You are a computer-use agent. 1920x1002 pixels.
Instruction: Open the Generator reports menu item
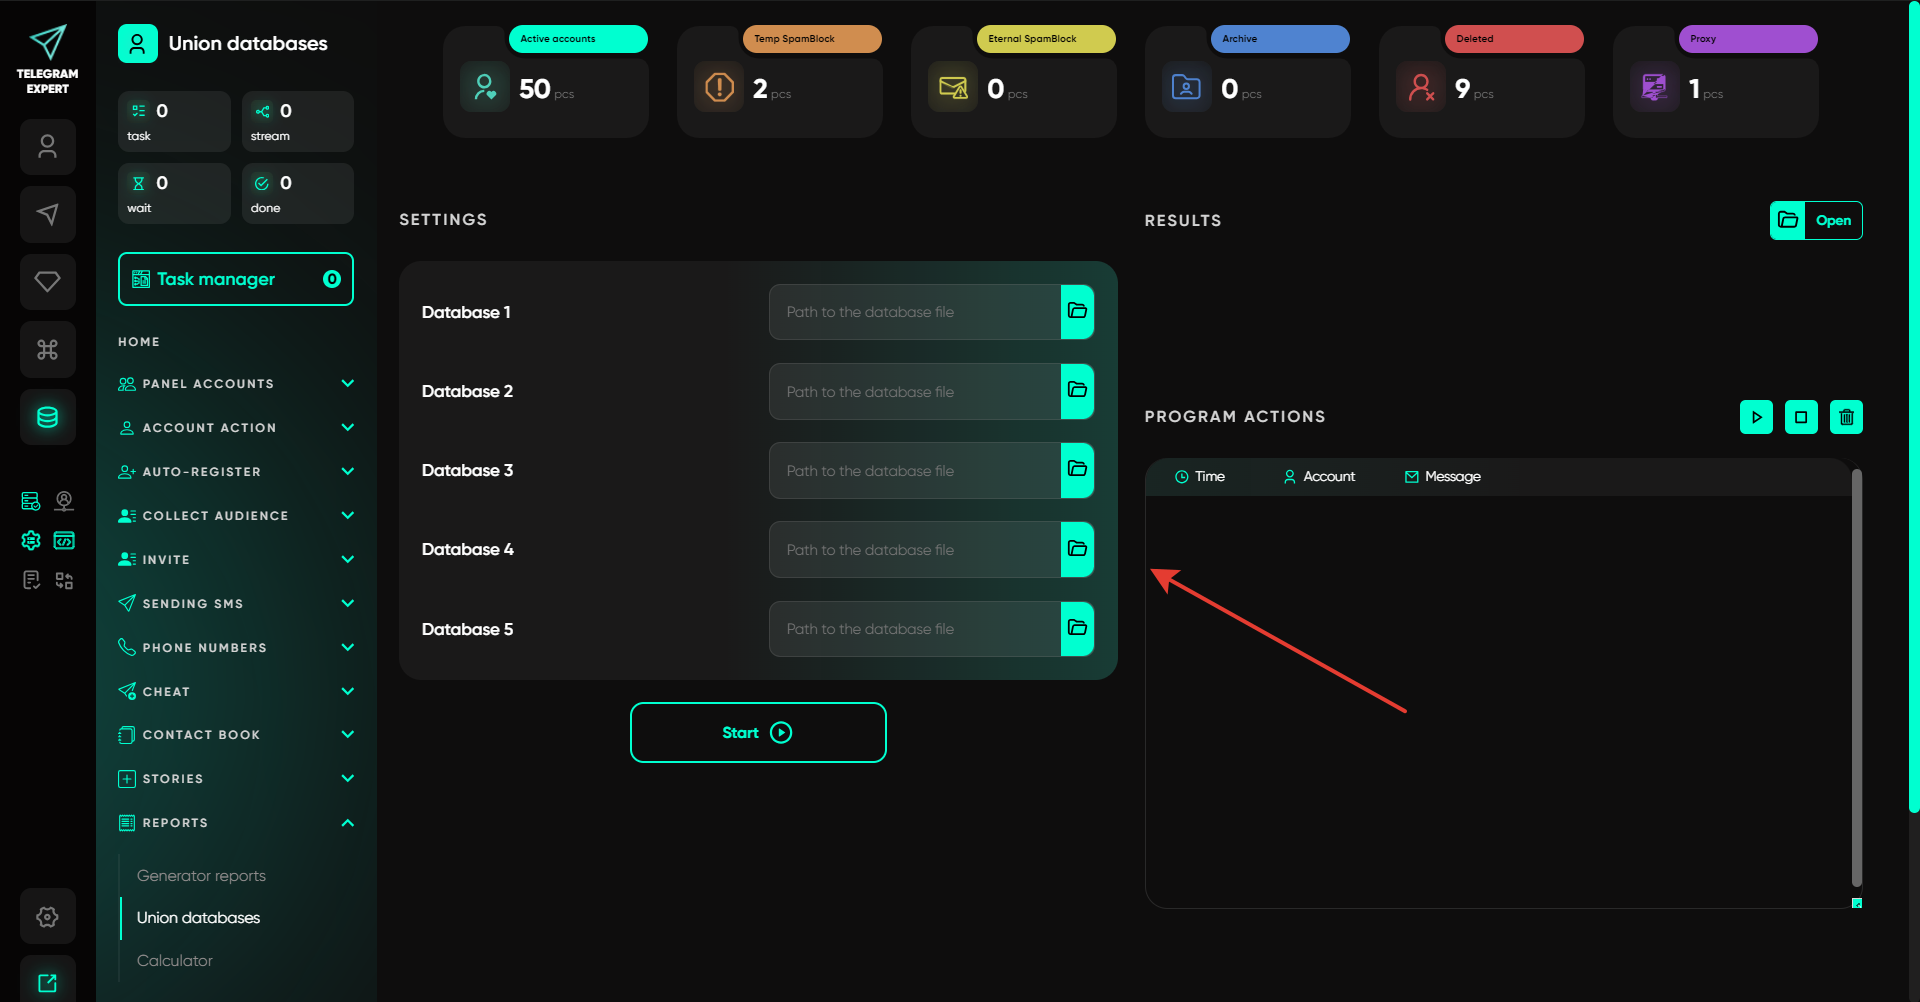click(x=201, y=876)
